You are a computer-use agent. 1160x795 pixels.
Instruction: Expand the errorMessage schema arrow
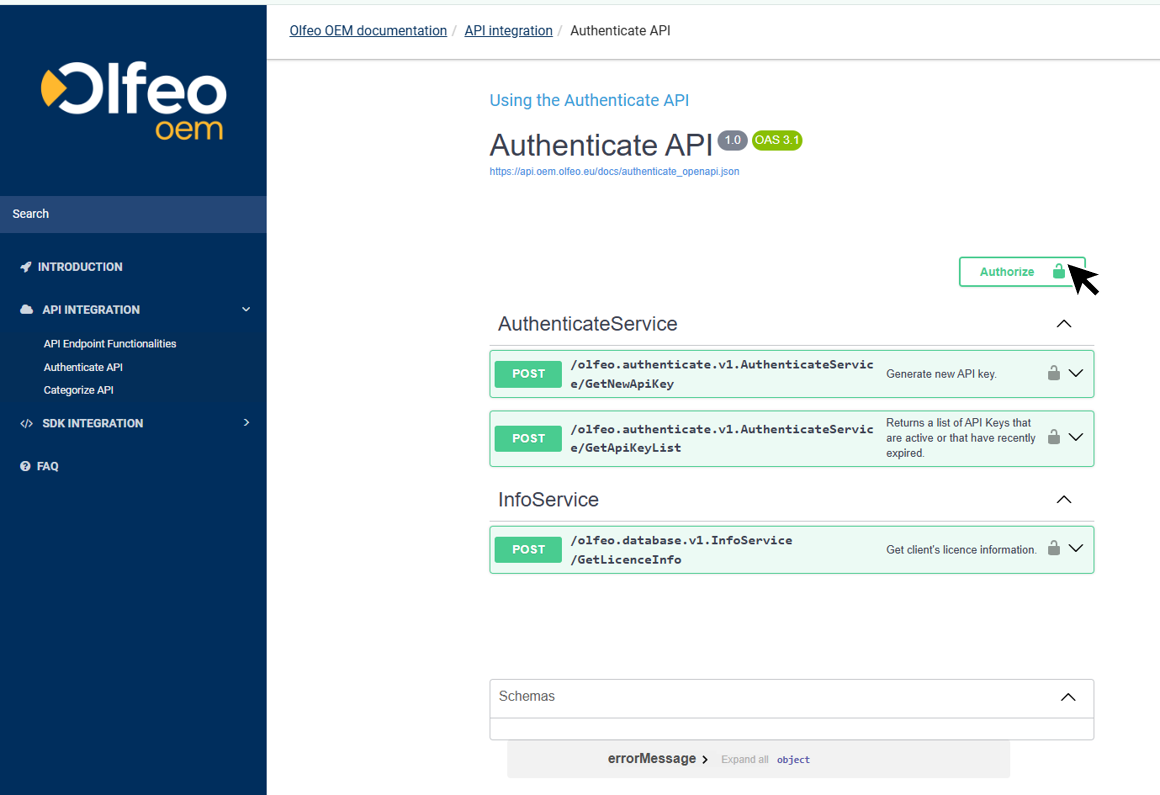coord(705,760)
